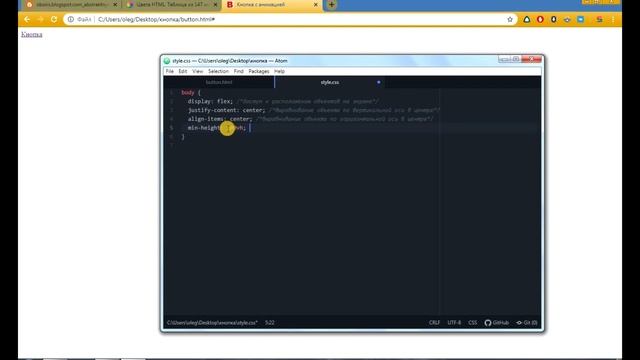Click the browser address bar URL
Screen dimensions: 640x360
click(156, 19)
